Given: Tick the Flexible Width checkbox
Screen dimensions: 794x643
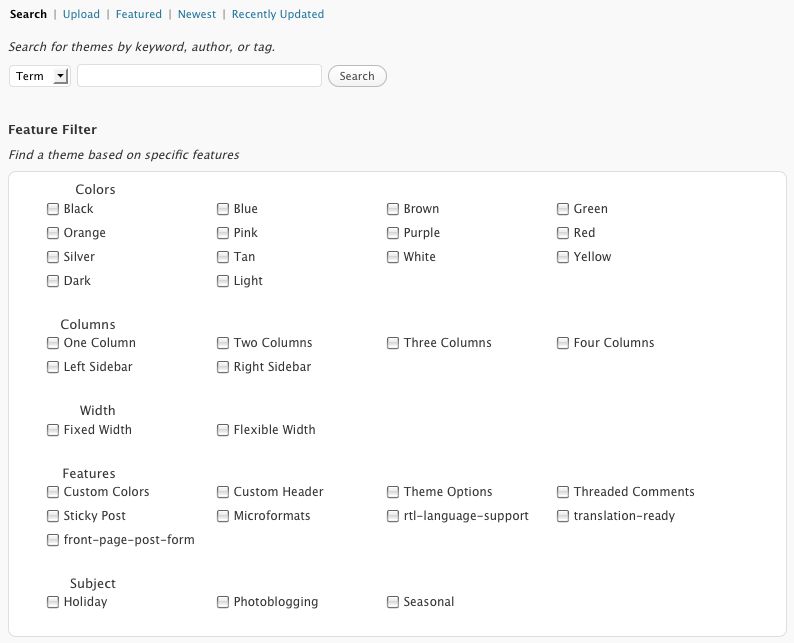Looking at the screenshot, I should (223, 430).
